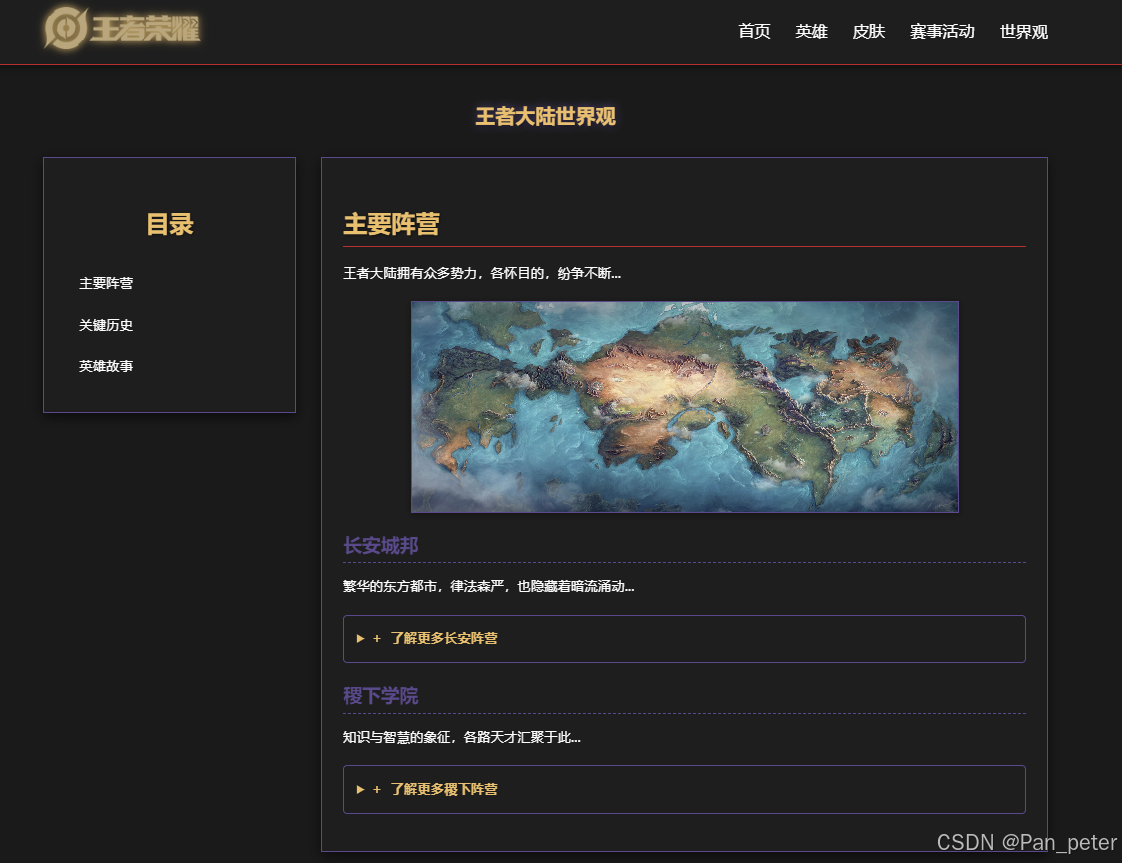Click the 长安城邦 heading
1122x863 pixels.
[381, 546]
